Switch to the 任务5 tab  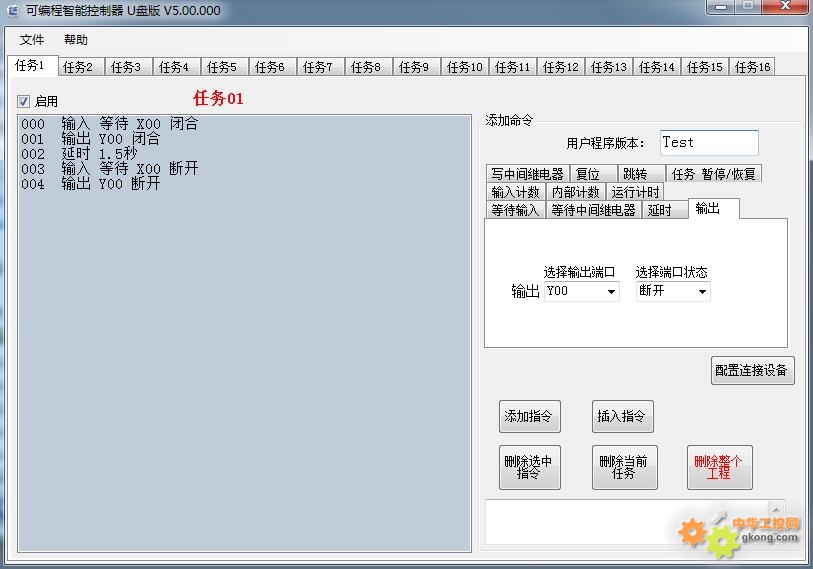pyautogui.click(x=225, y=67)
